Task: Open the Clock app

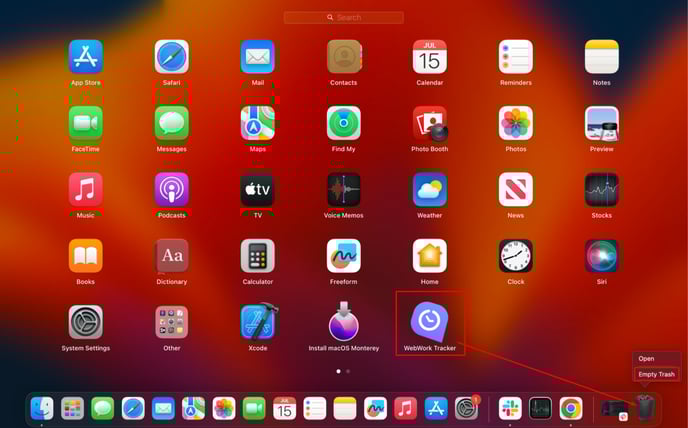Action: tap(516, 255)
